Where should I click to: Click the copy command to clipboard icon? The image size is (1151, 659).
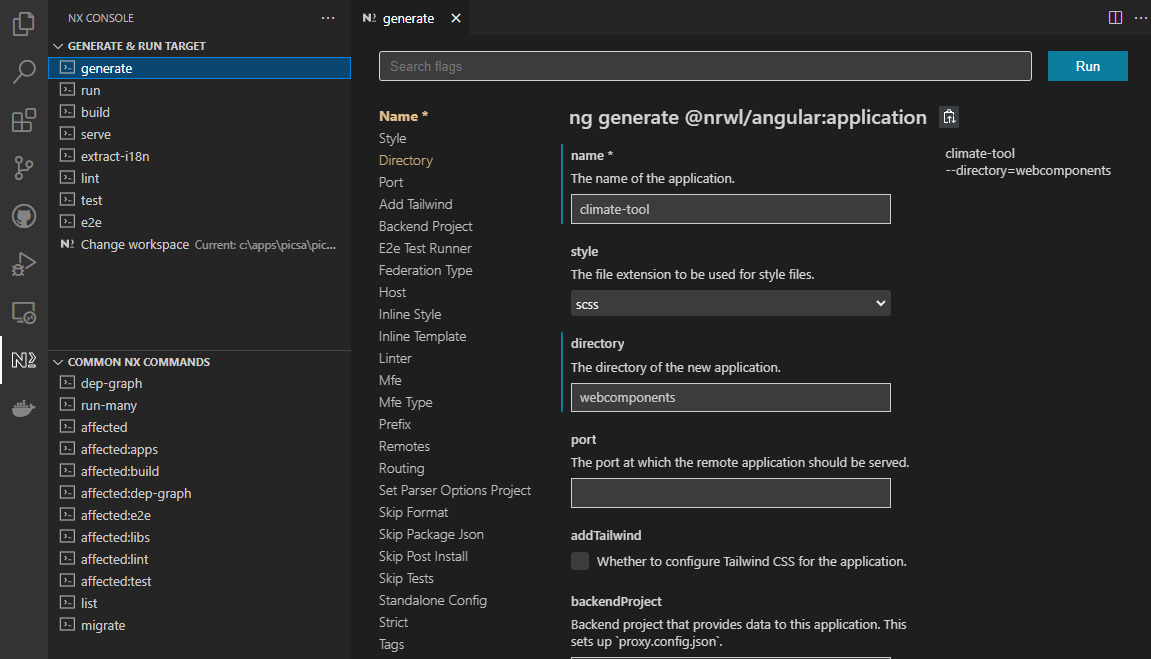point(949,117)
